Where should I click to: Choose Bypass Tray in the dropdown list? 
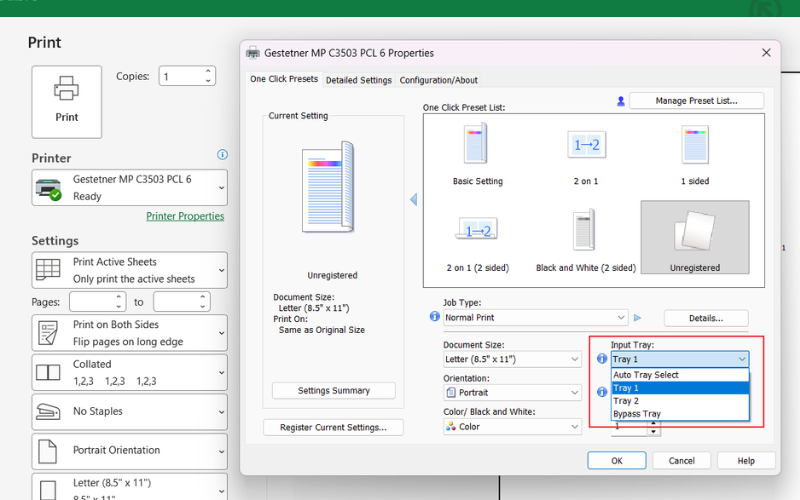[680, 414]
